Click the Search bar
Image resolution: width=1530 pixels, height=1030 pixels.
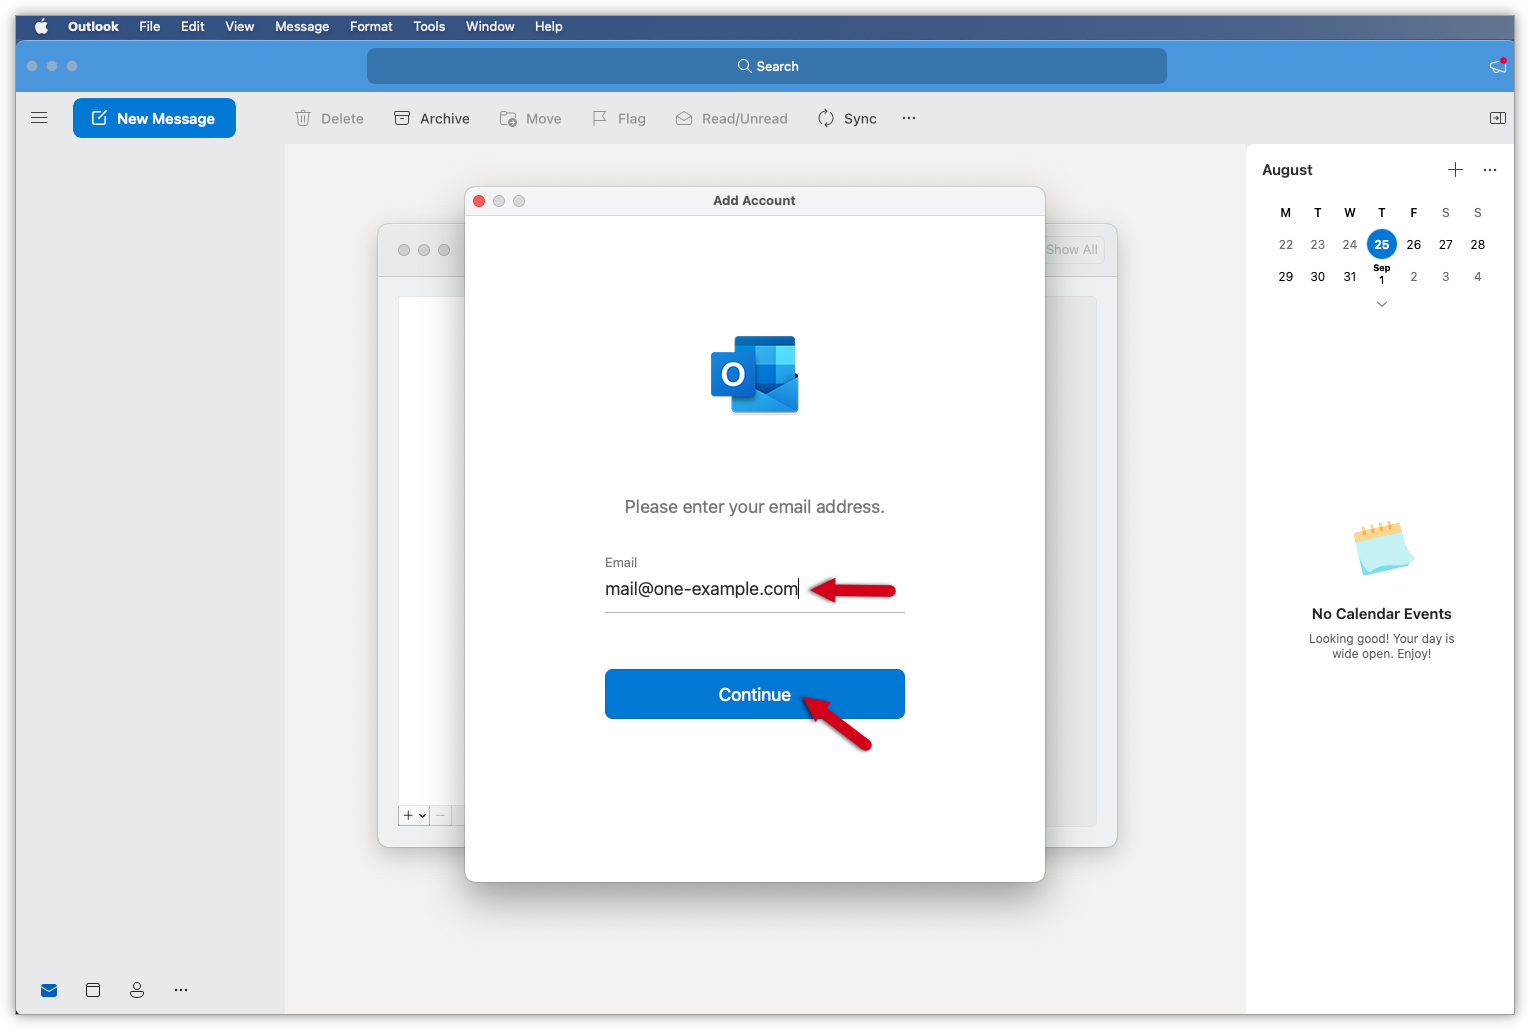point(766,66)
